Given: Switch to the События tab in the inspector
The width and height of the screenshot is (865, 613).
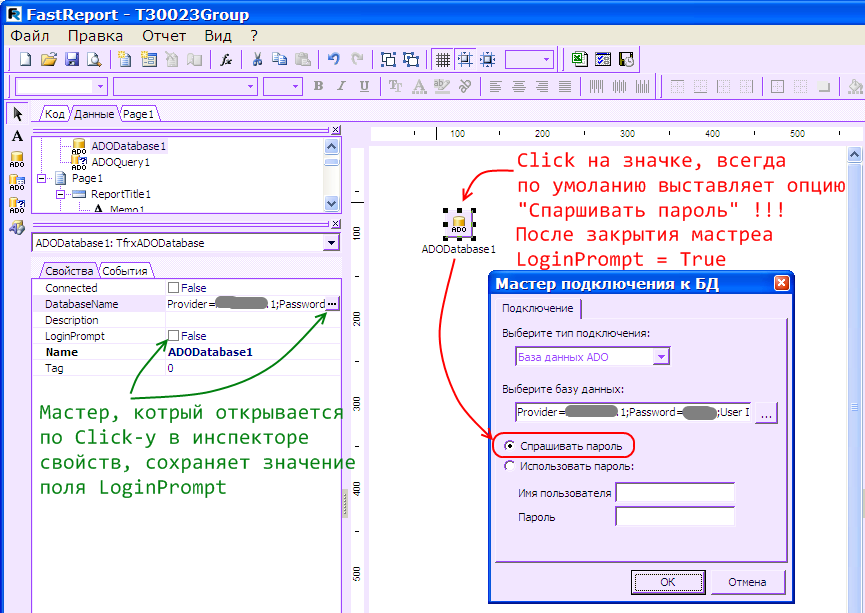Looking at the screenshot, I should (125, 271).
